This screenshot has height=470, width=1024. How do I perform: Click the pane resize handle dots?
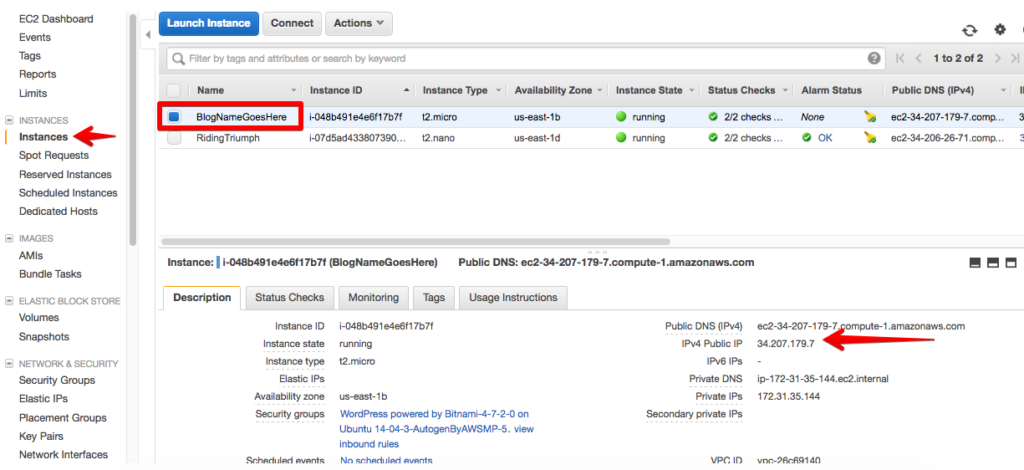tap(598, 251)
